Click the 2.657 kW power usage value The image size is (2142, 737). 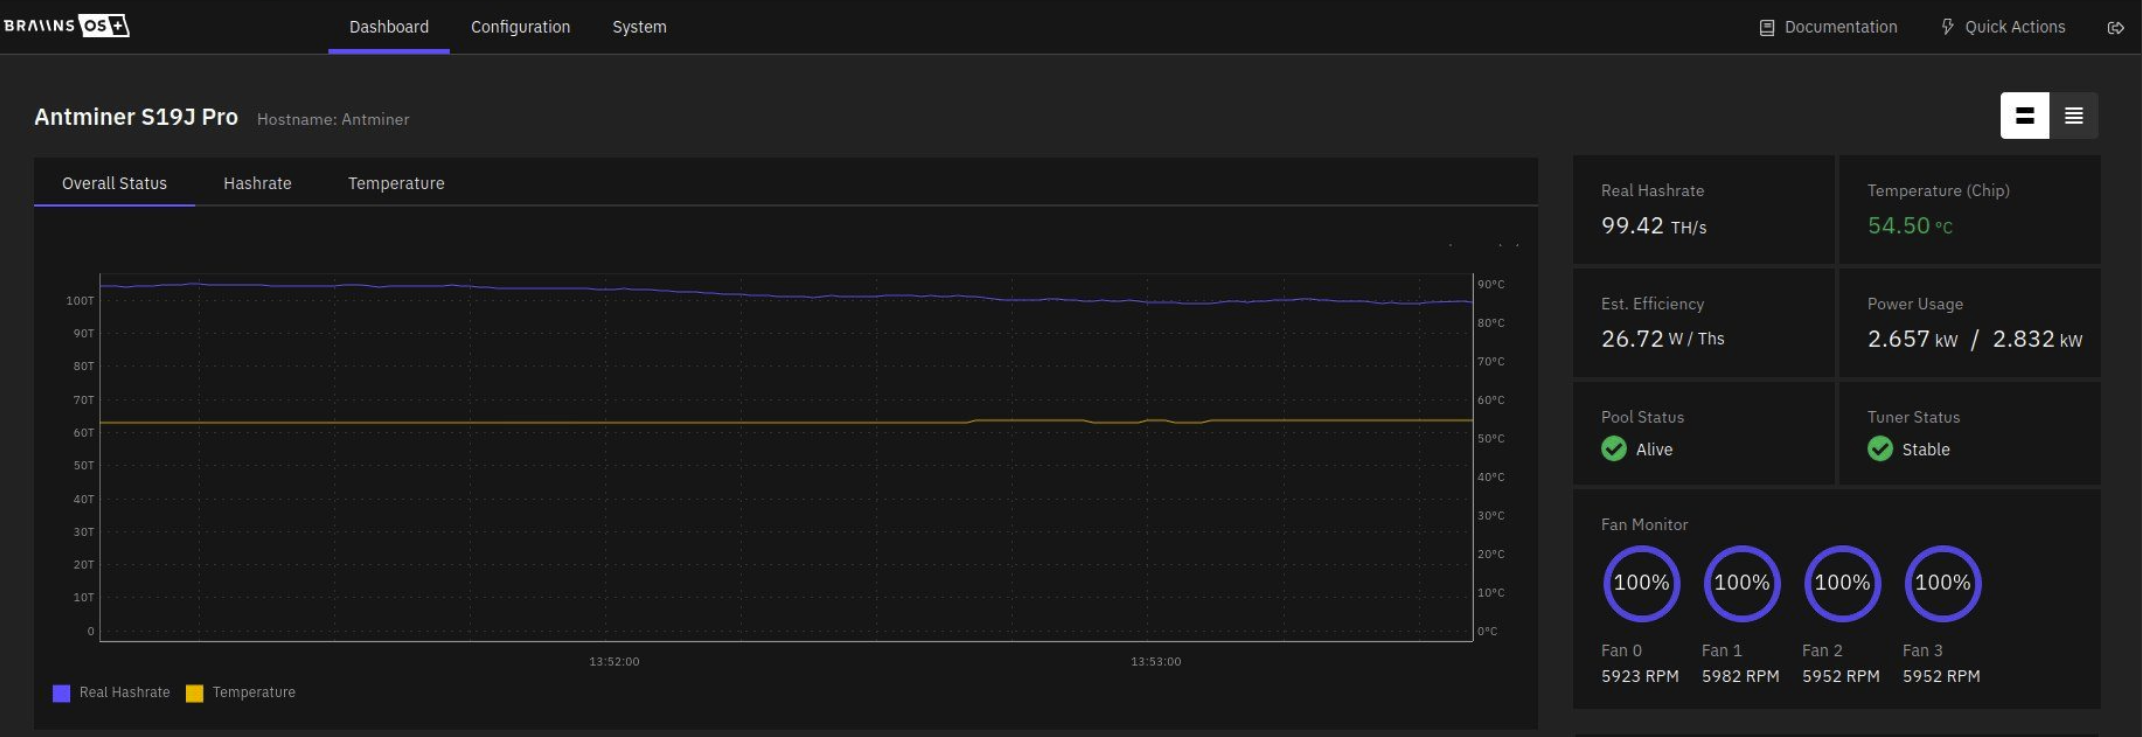tap(1912, 339)
